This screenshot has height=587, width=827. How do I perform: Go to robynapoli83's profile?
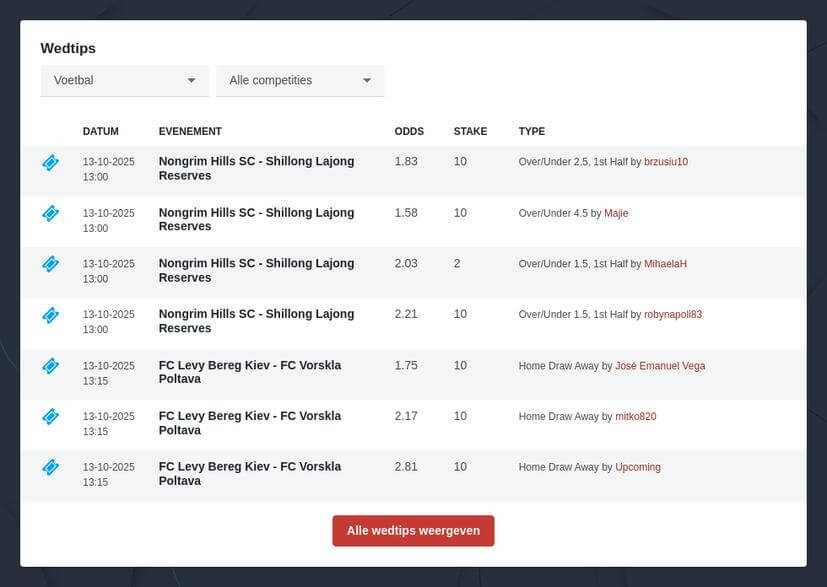672,314
